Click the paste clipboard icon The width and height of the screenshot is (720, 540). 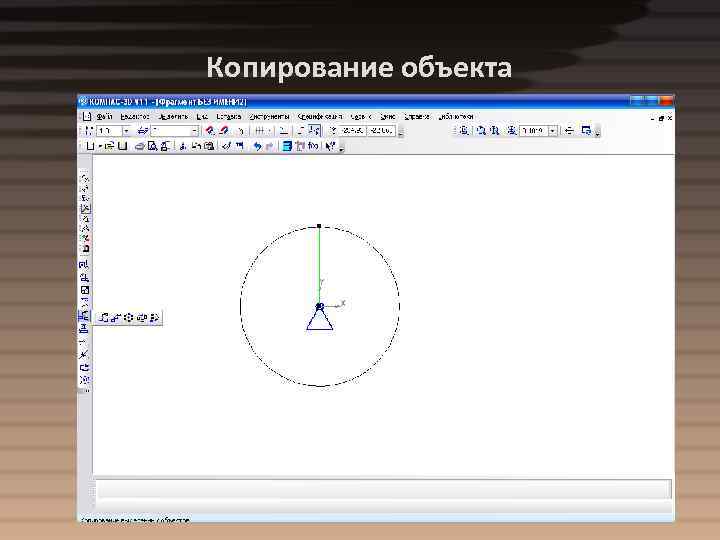click(x=209, y=146)
